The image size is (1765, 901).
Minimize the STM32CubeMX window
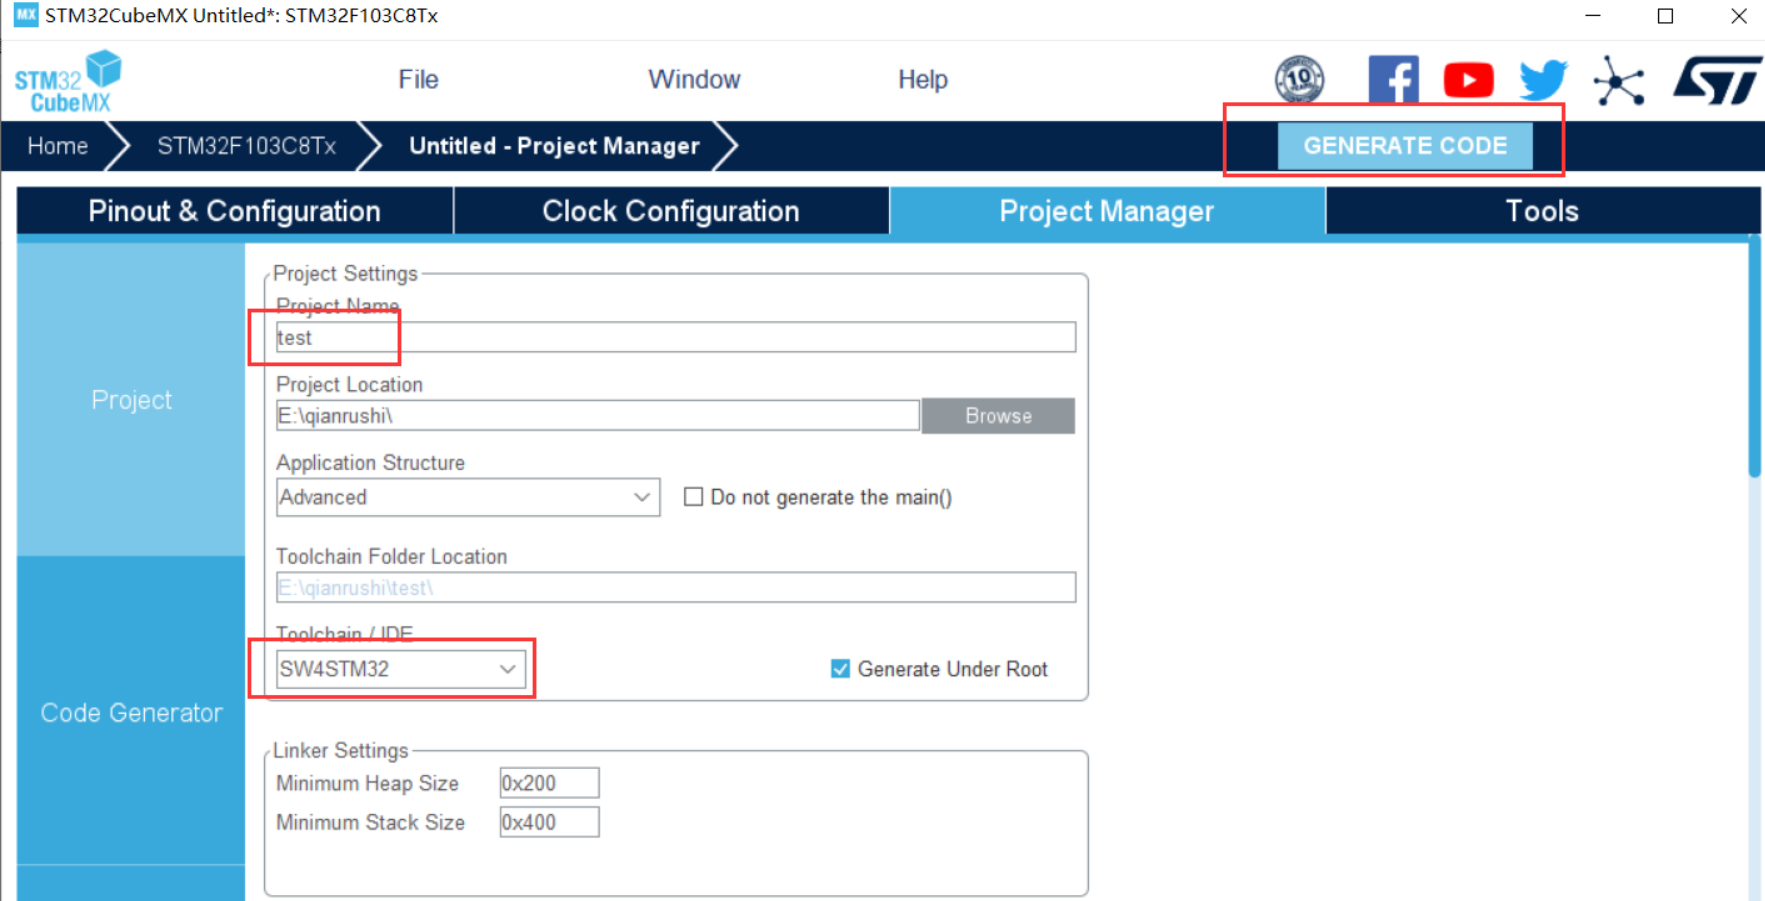pos(1593,16)
